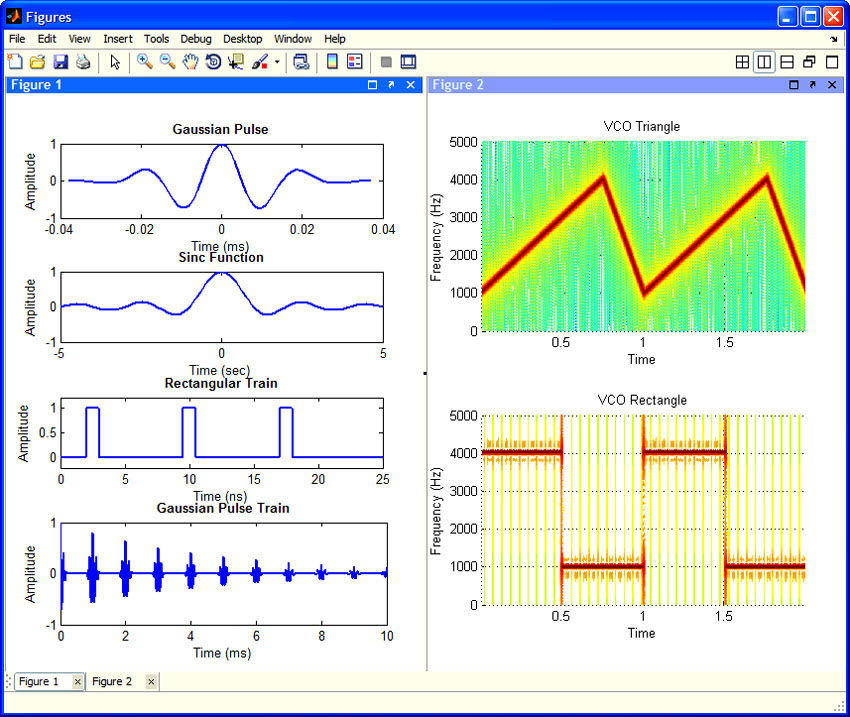850x717 pixels.
Task: Select the Figure 1 tab
Action: 40,681
